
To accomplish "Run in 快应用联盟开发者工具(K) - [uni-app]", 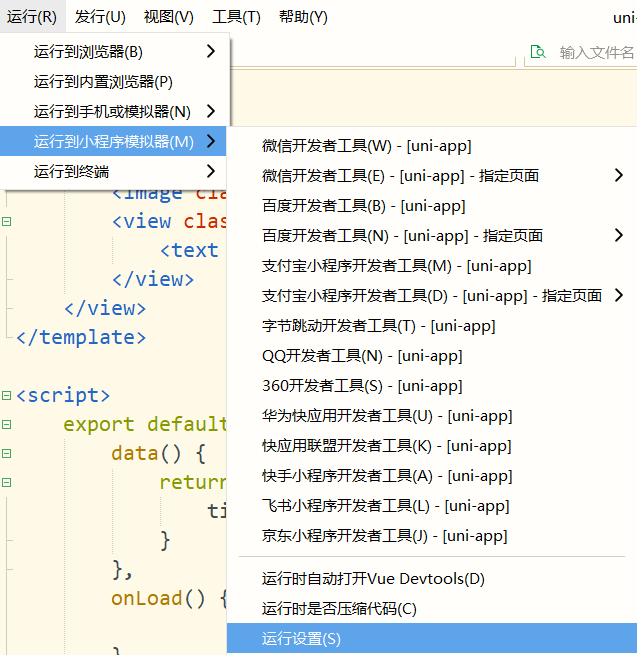I will 432,446.
